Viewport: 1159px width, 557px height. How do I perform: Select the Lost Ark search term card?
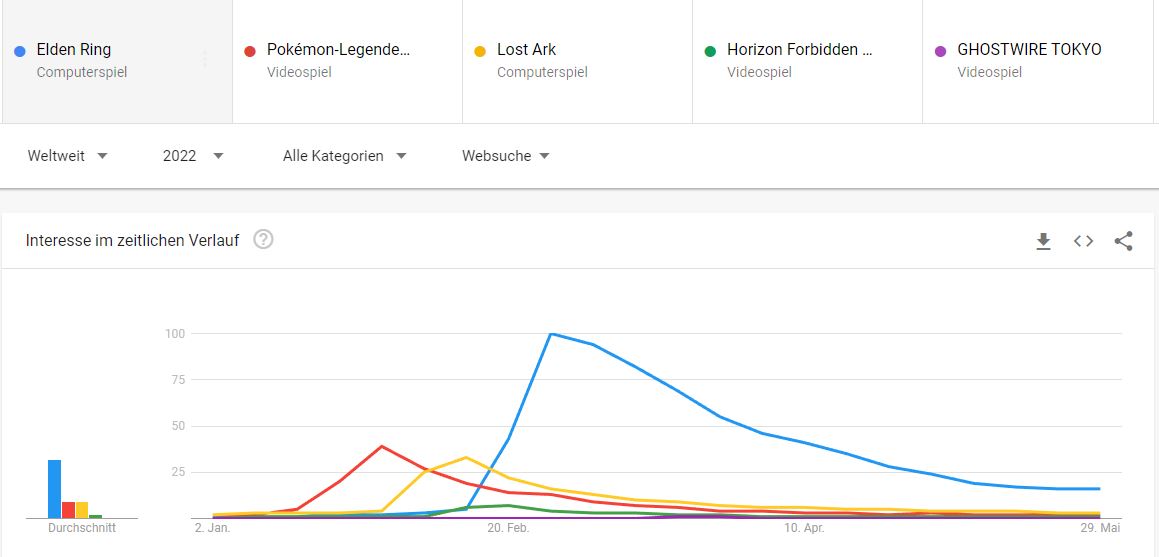[577, 61]
